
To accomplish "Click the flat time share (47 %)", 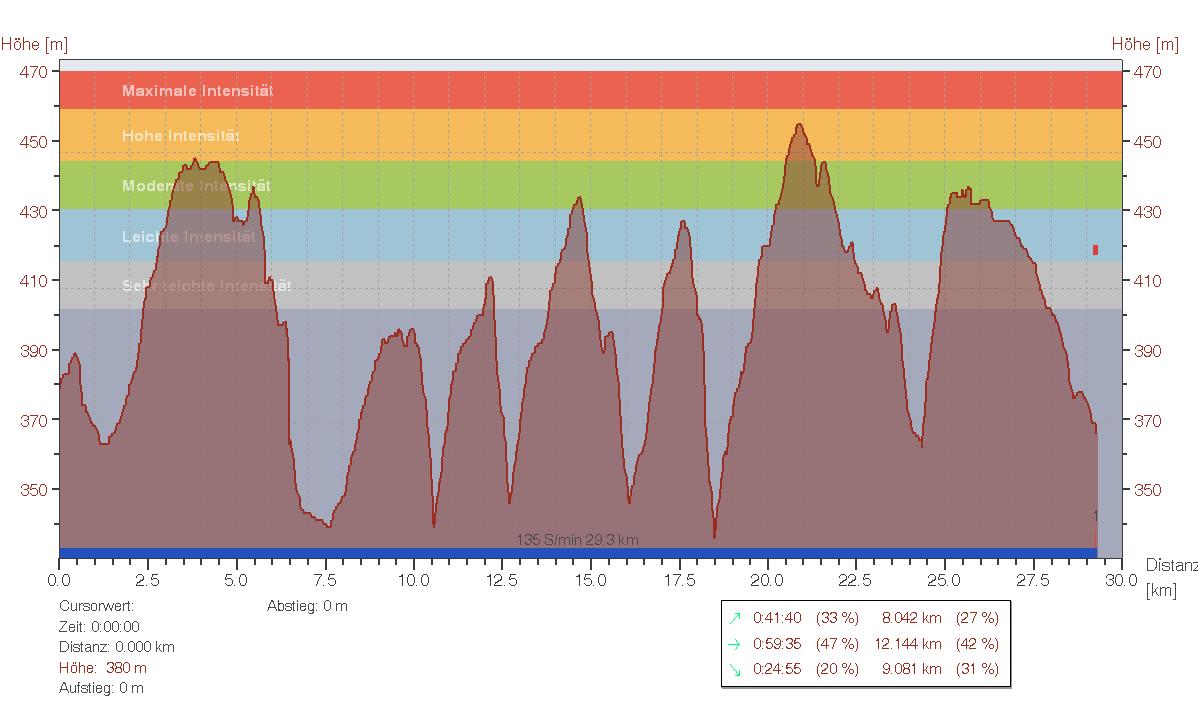I will pos(837,644).
